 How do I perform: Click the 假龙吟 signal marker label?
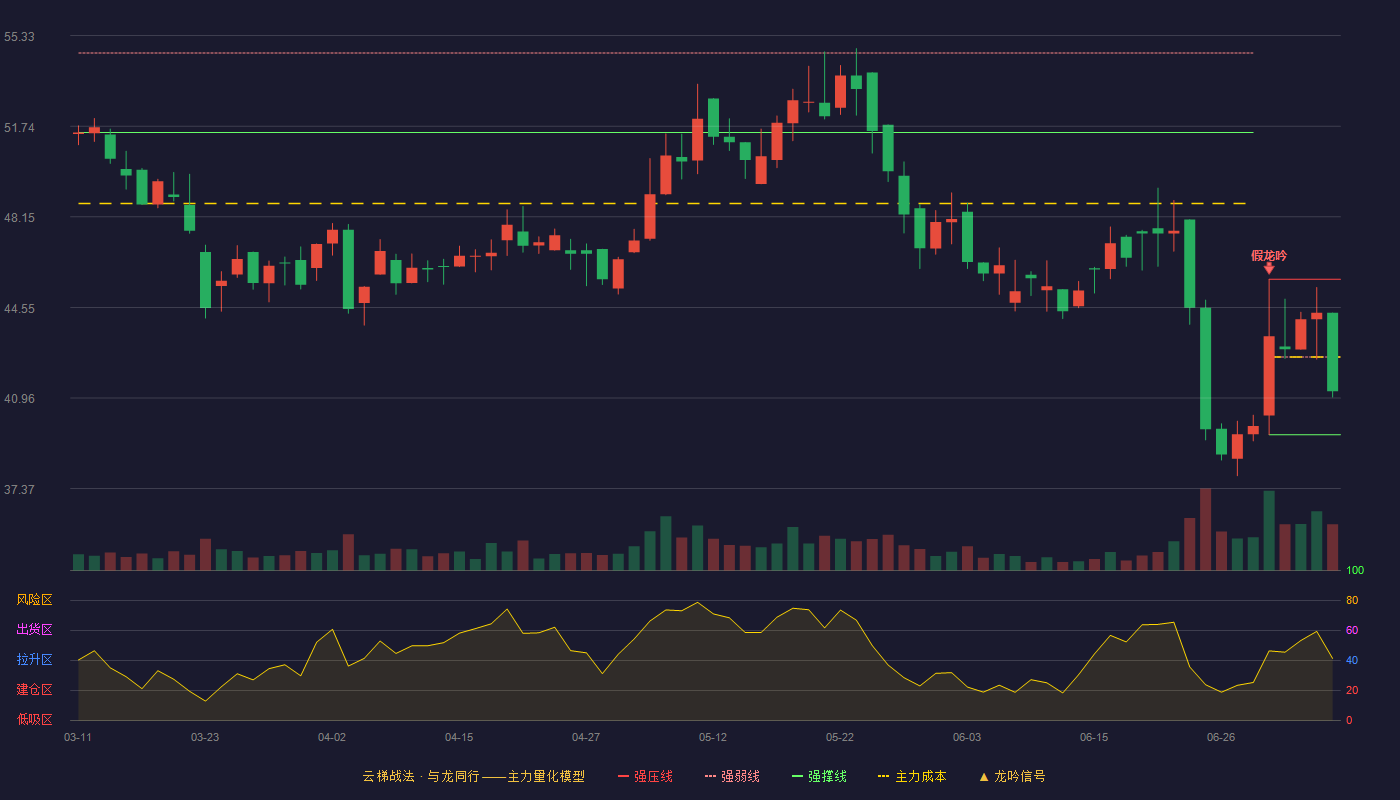click(1269, 255)
